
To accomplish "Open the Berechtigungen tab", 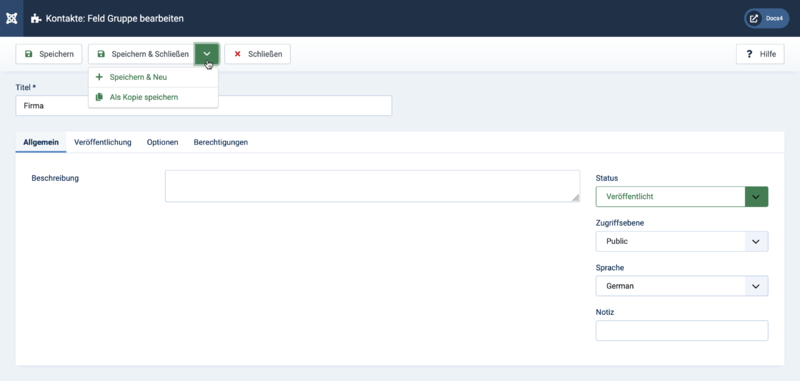I will point(220,142).
